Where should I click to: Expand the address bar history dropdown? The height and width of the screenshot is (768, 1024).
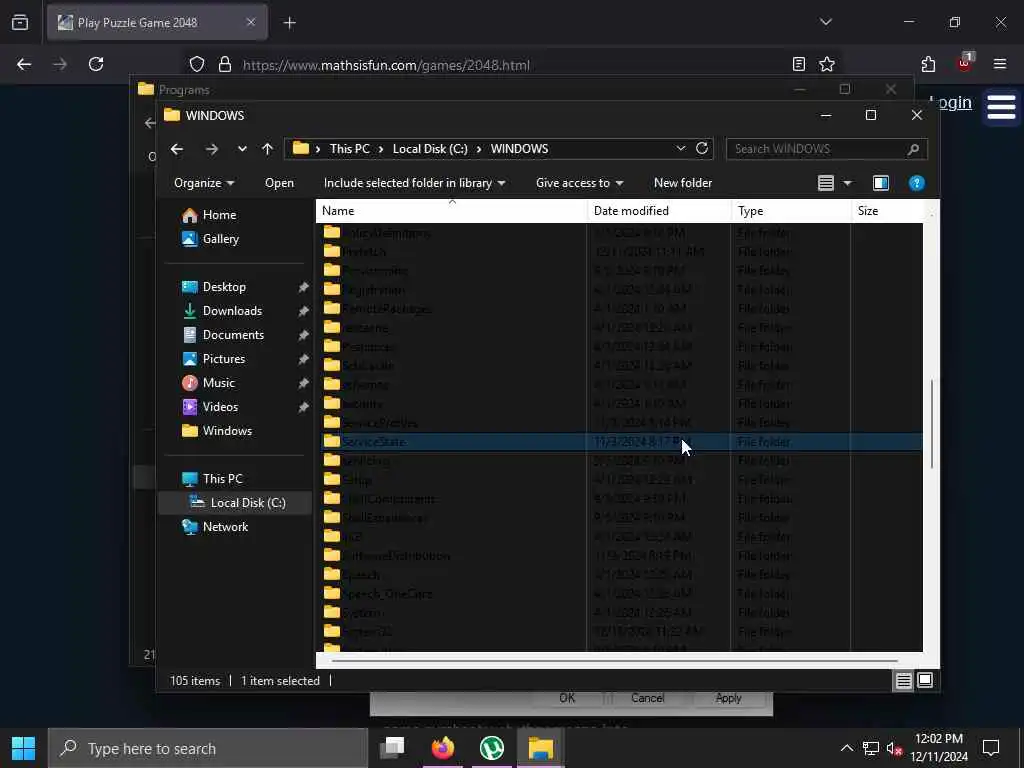coord(680,148)
